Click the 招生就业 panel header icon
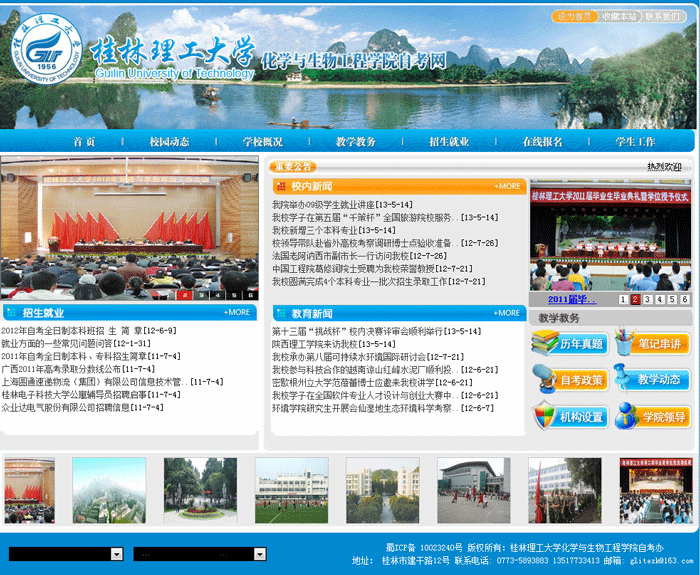Viewport: 700px width, 575px height. [x=12, y=312]
